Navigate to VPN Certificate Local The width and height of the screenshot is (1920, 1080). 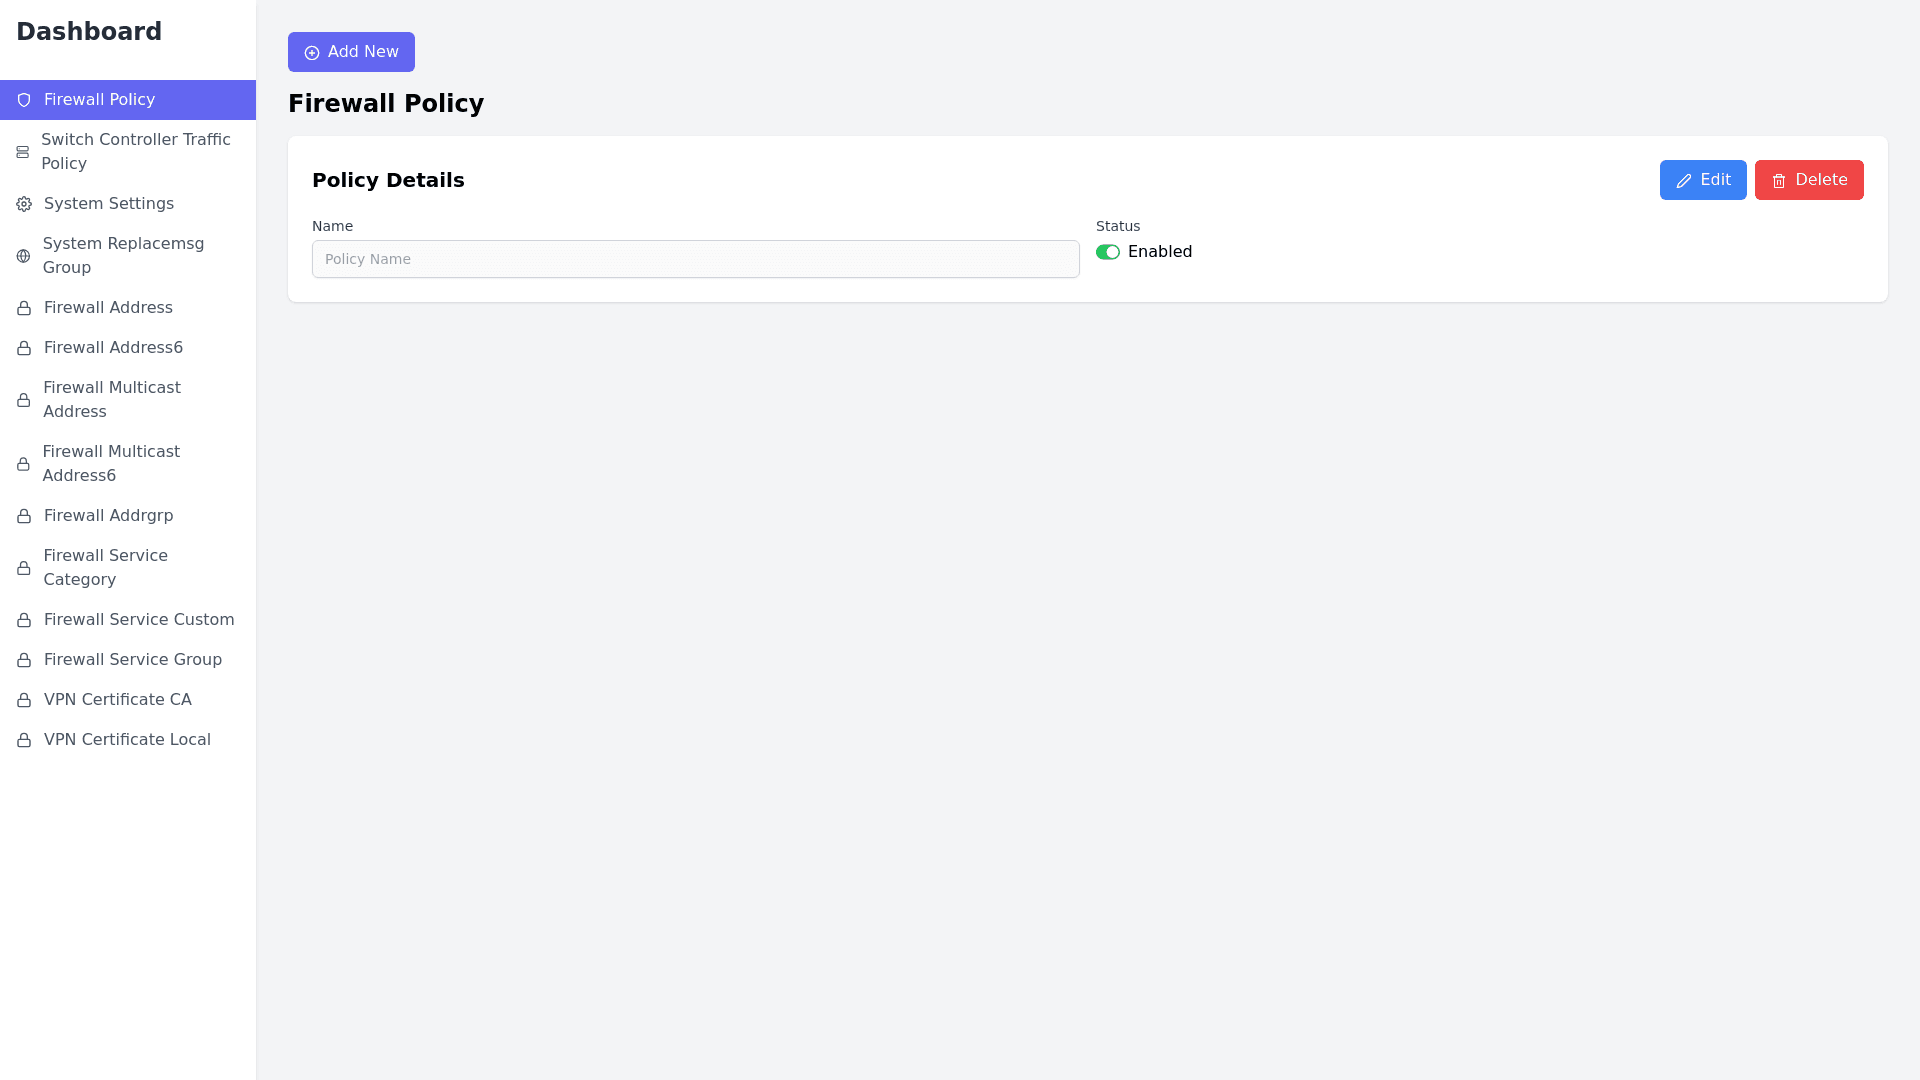pyautogui.click(x=127, y=740)
